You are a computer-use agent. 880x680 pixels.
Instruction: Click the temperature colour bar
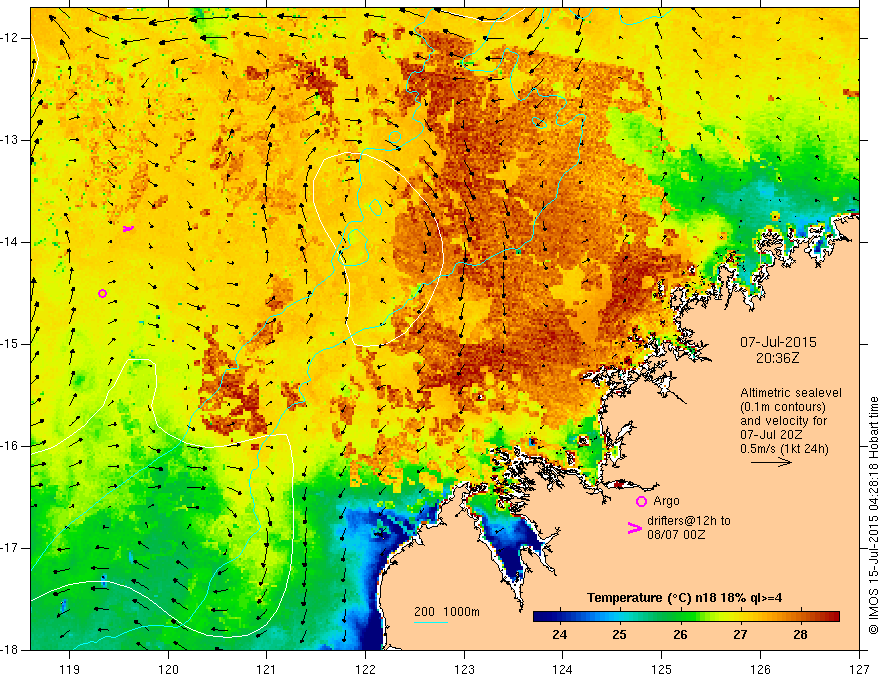click(686, 617)
